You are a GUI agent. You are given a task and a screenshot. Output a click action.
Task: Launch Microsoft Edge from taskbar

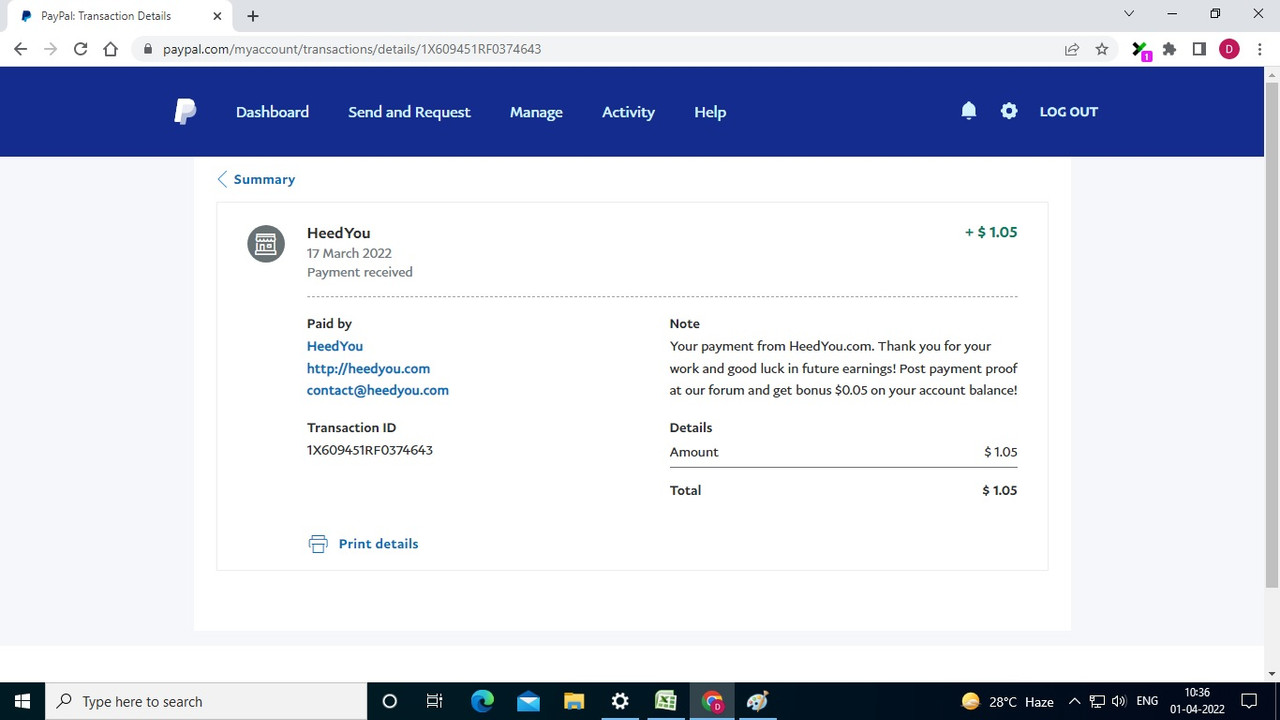click(482, 701)
